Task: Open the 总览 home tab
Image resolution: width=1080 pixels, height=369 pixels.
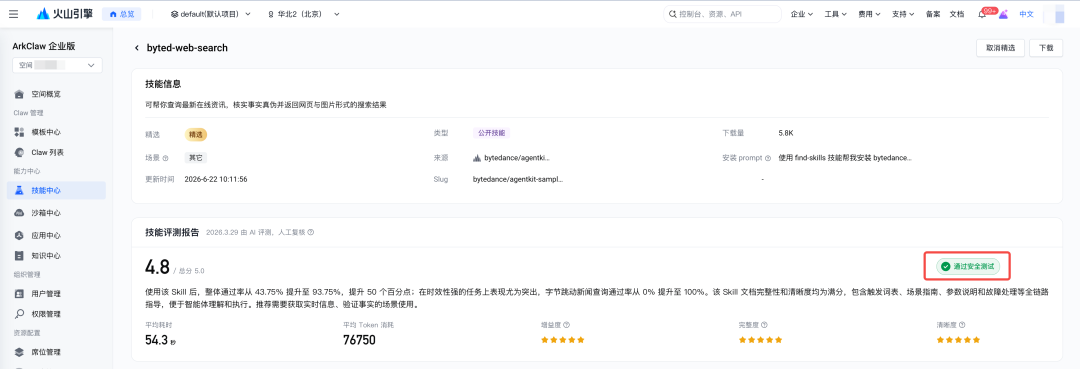Action: (x=123, y=14)
